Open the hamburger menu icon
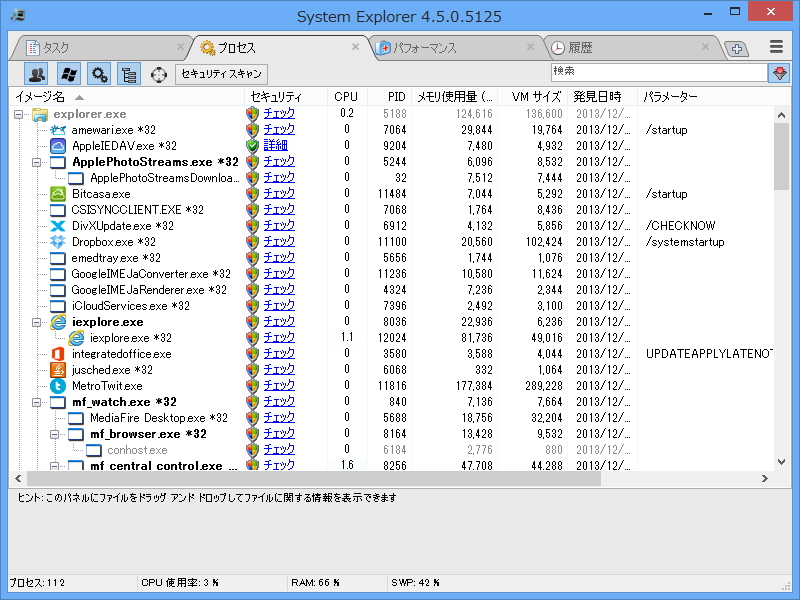 775,46
